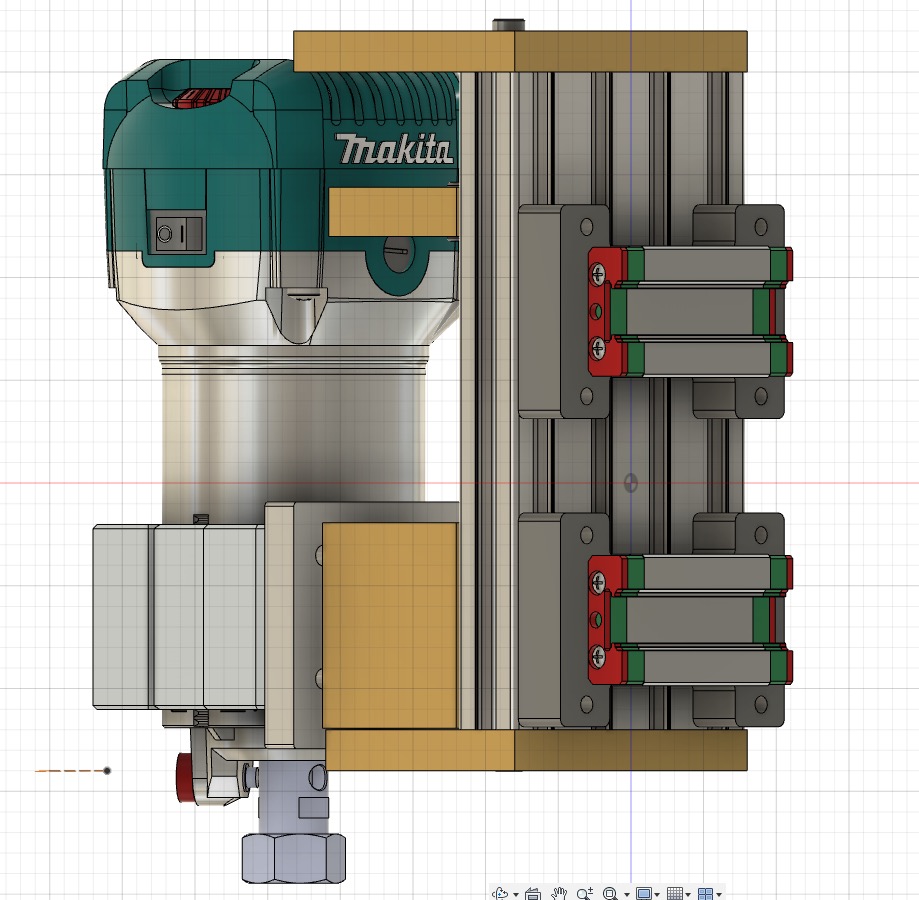
Task: Expand the Orbit tool dropdown arrow
Action: click(515, 890)
